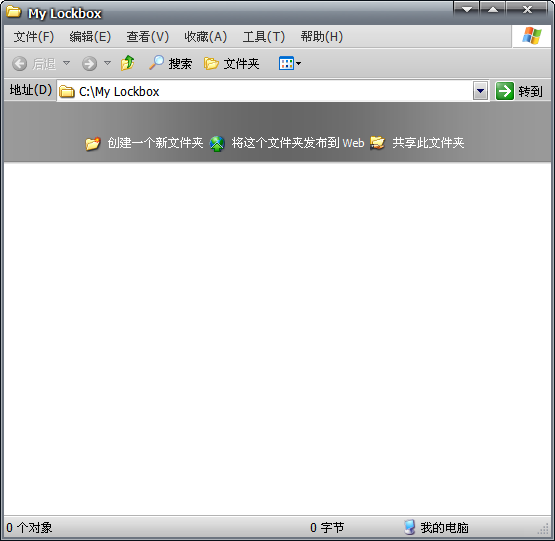Click the Forward arrow button

[x=89, y=64]
